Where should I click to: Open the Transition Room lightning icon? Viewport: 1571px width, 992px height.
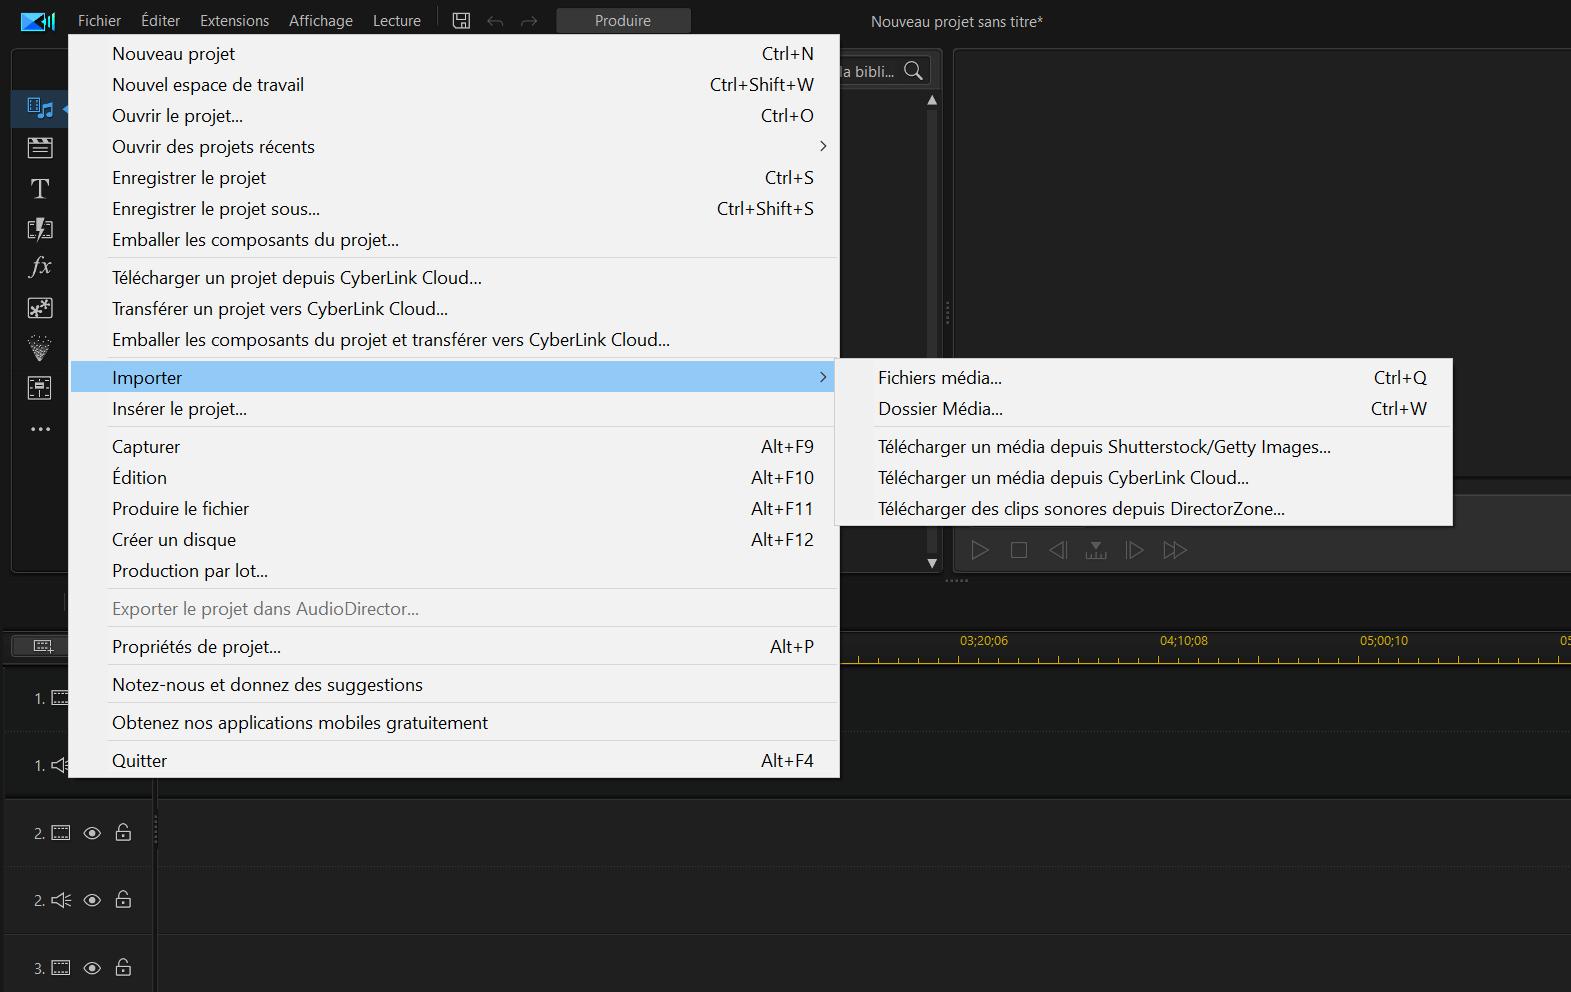point(40,229)
